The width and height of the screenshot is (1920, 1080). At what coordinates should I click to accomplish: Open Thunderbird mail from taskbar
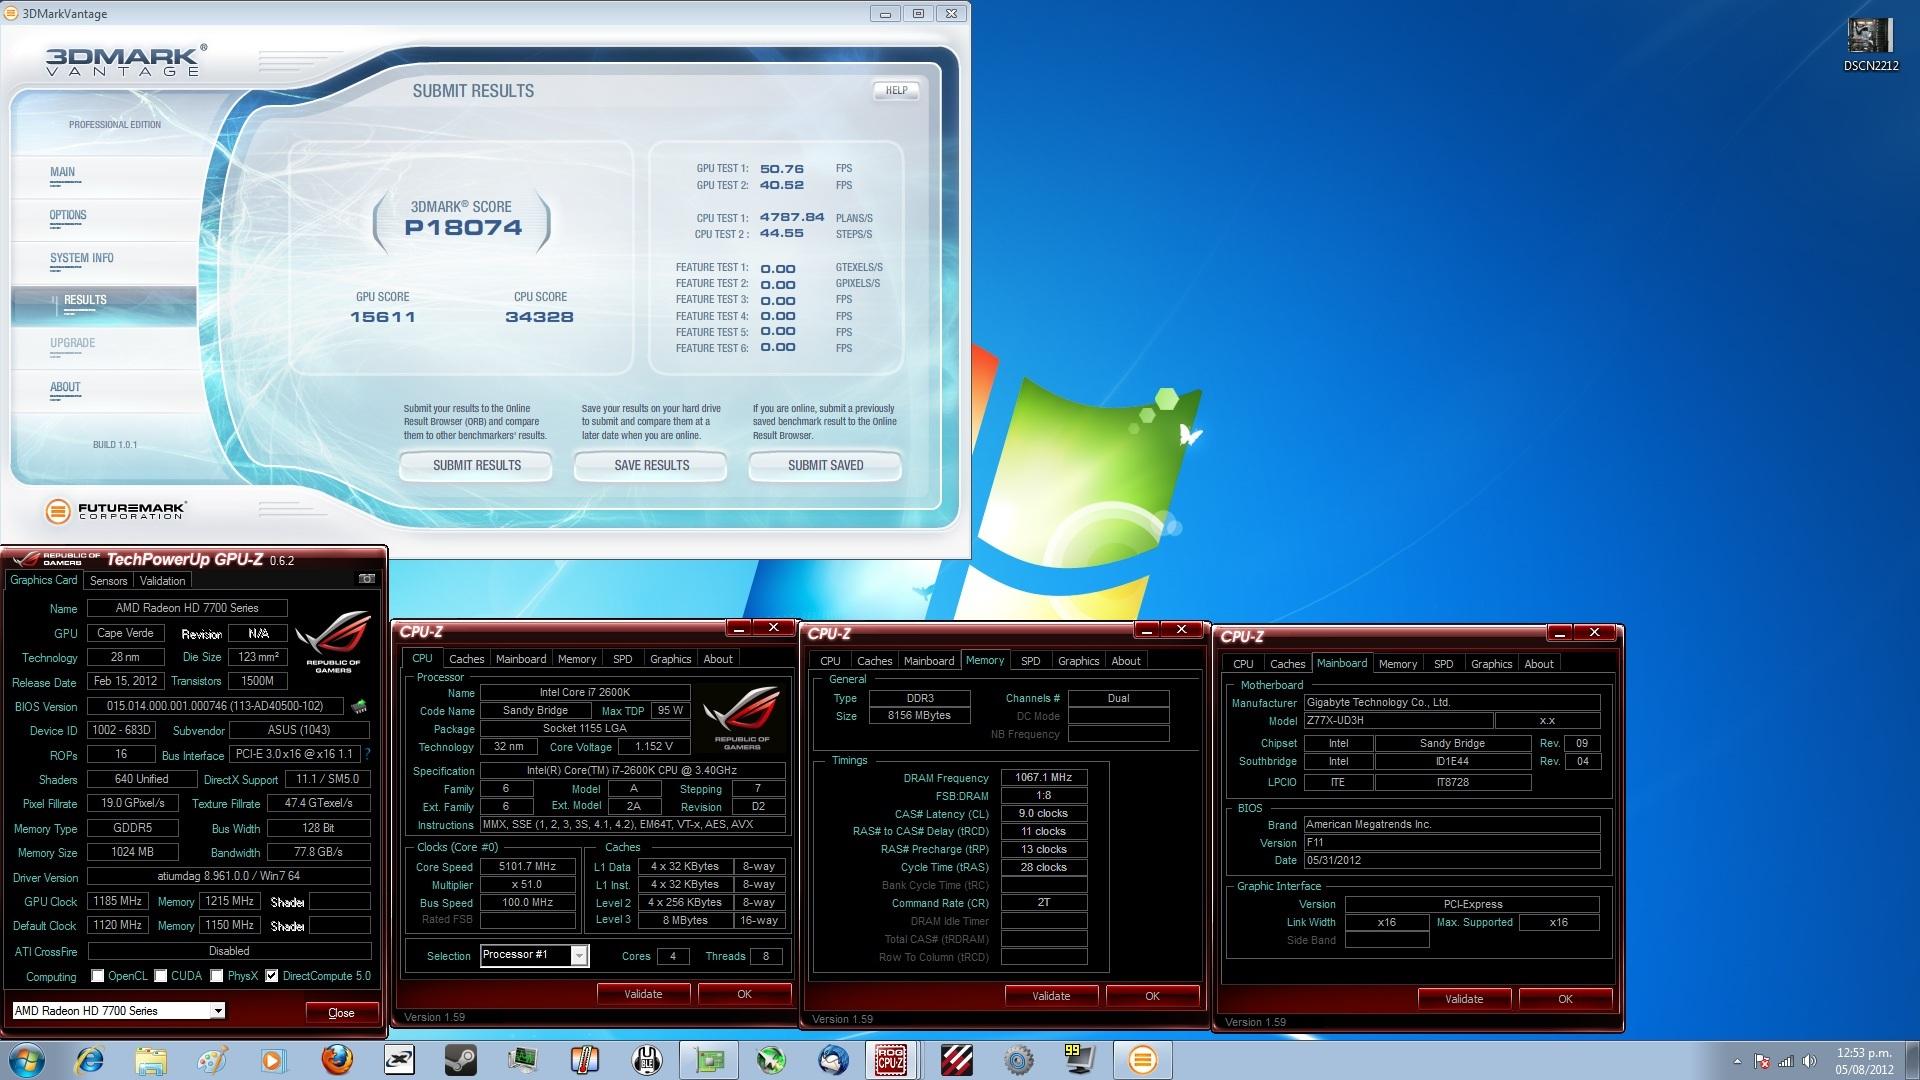[x=833, y=1059]
